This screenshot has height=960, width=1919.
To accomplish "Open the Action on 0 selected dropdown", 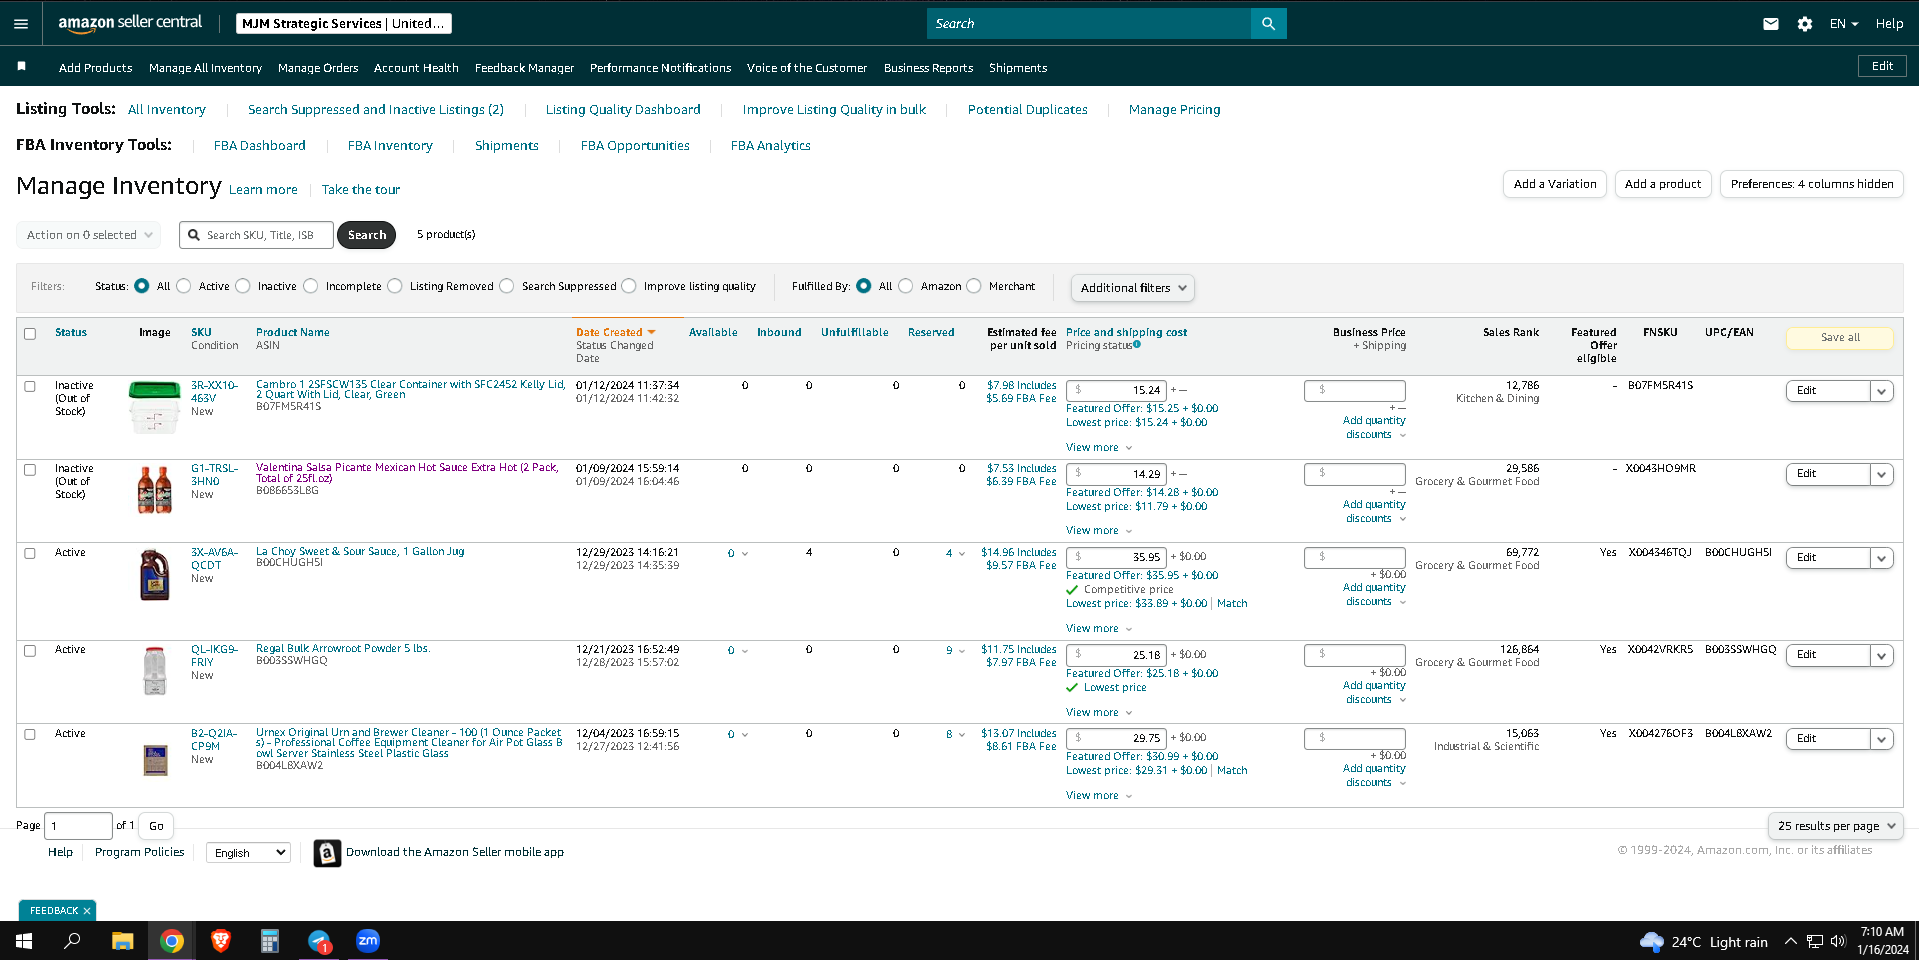I will (89, 235).
